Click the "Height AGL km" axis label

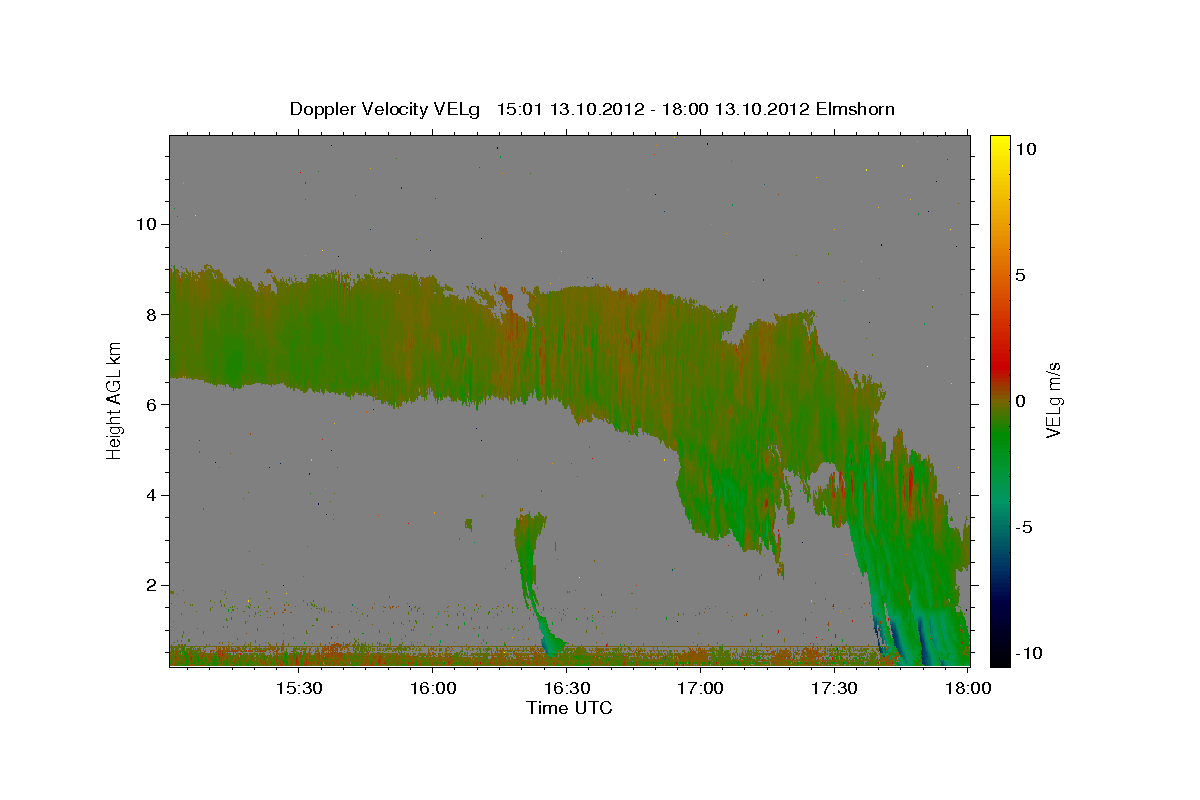pyautogui.click(x=114, y=400)
